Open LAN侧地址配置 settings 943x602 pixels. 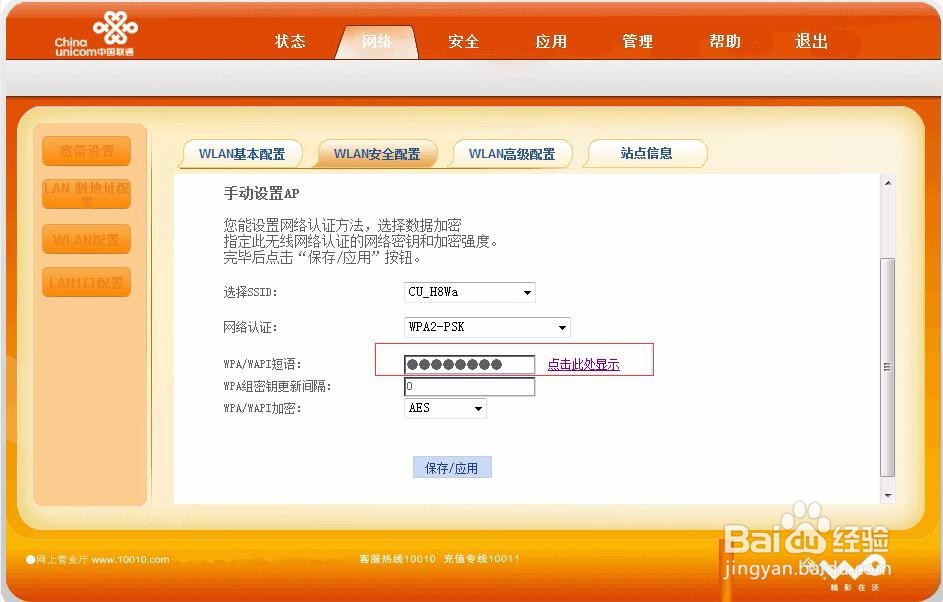[x=86, y=194]
